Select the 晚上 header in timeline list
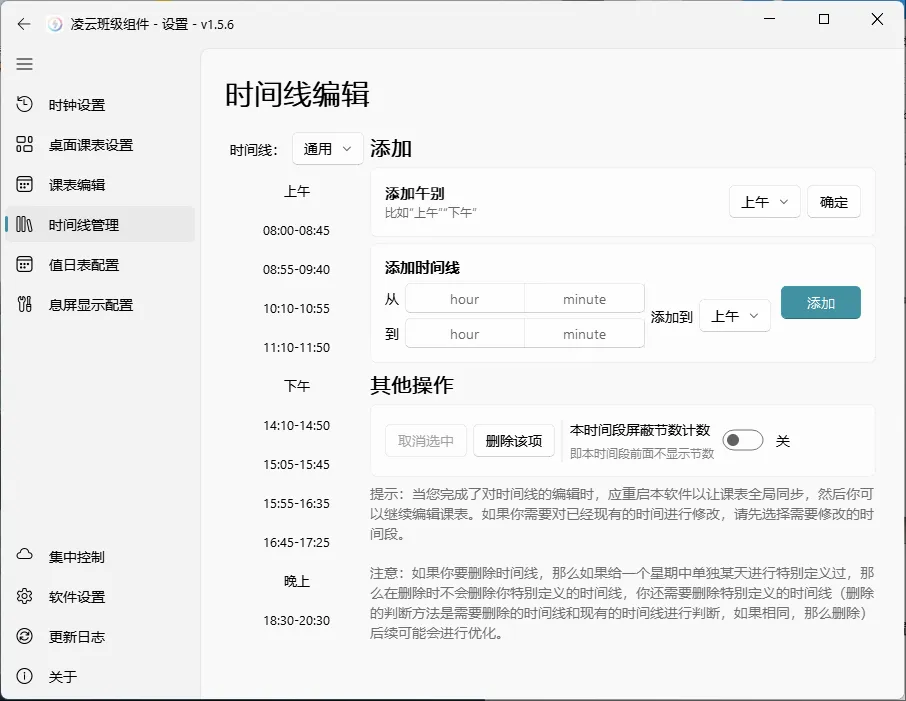 pos(296,581)
